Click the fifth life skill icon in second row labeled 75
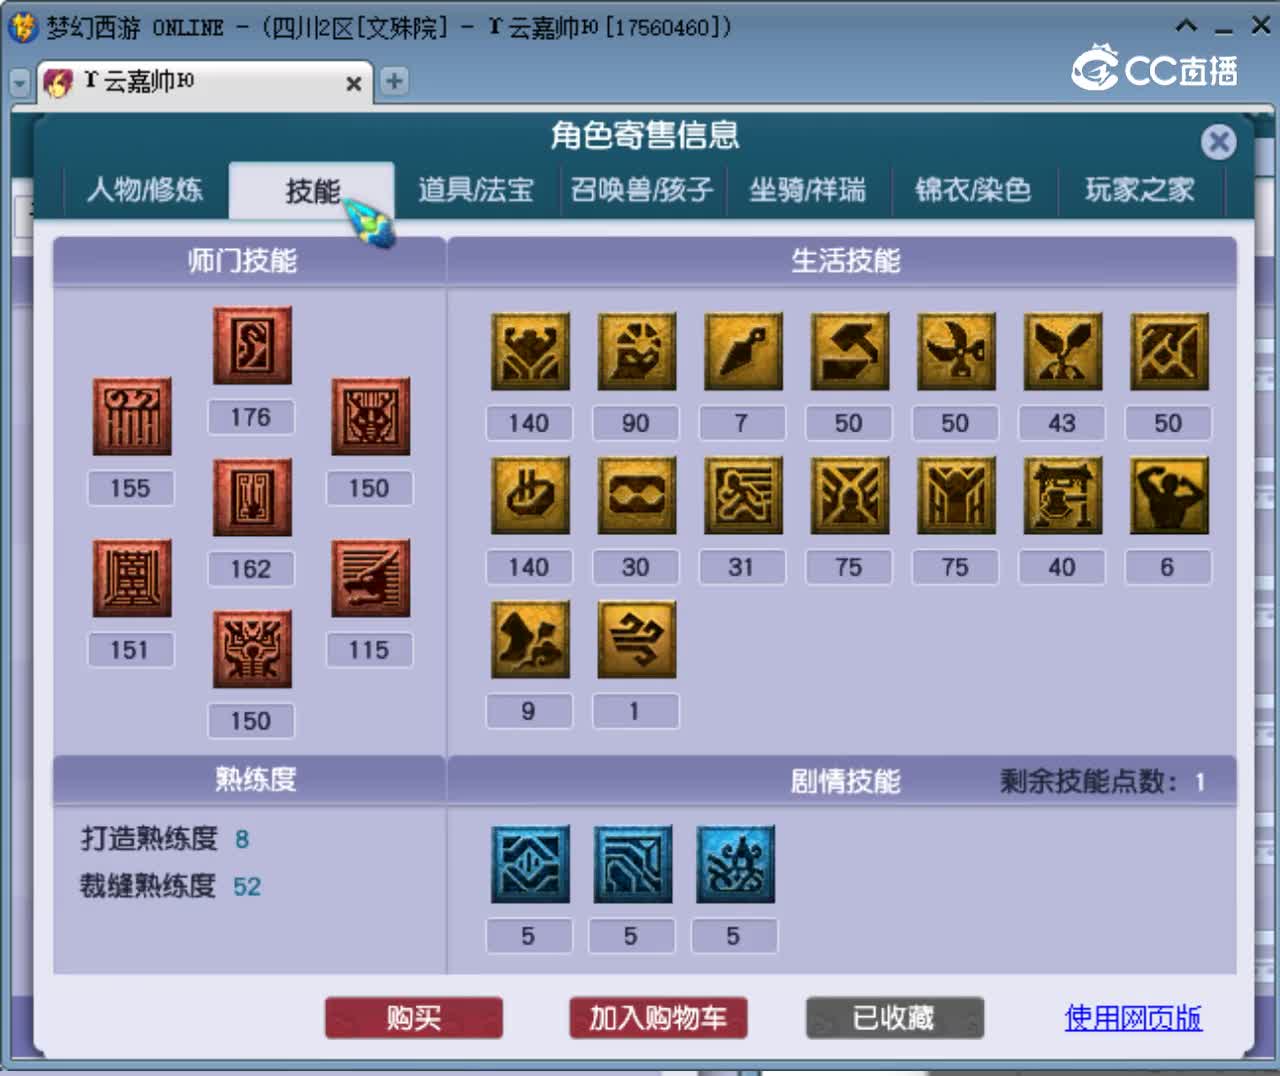 point(956,495)
